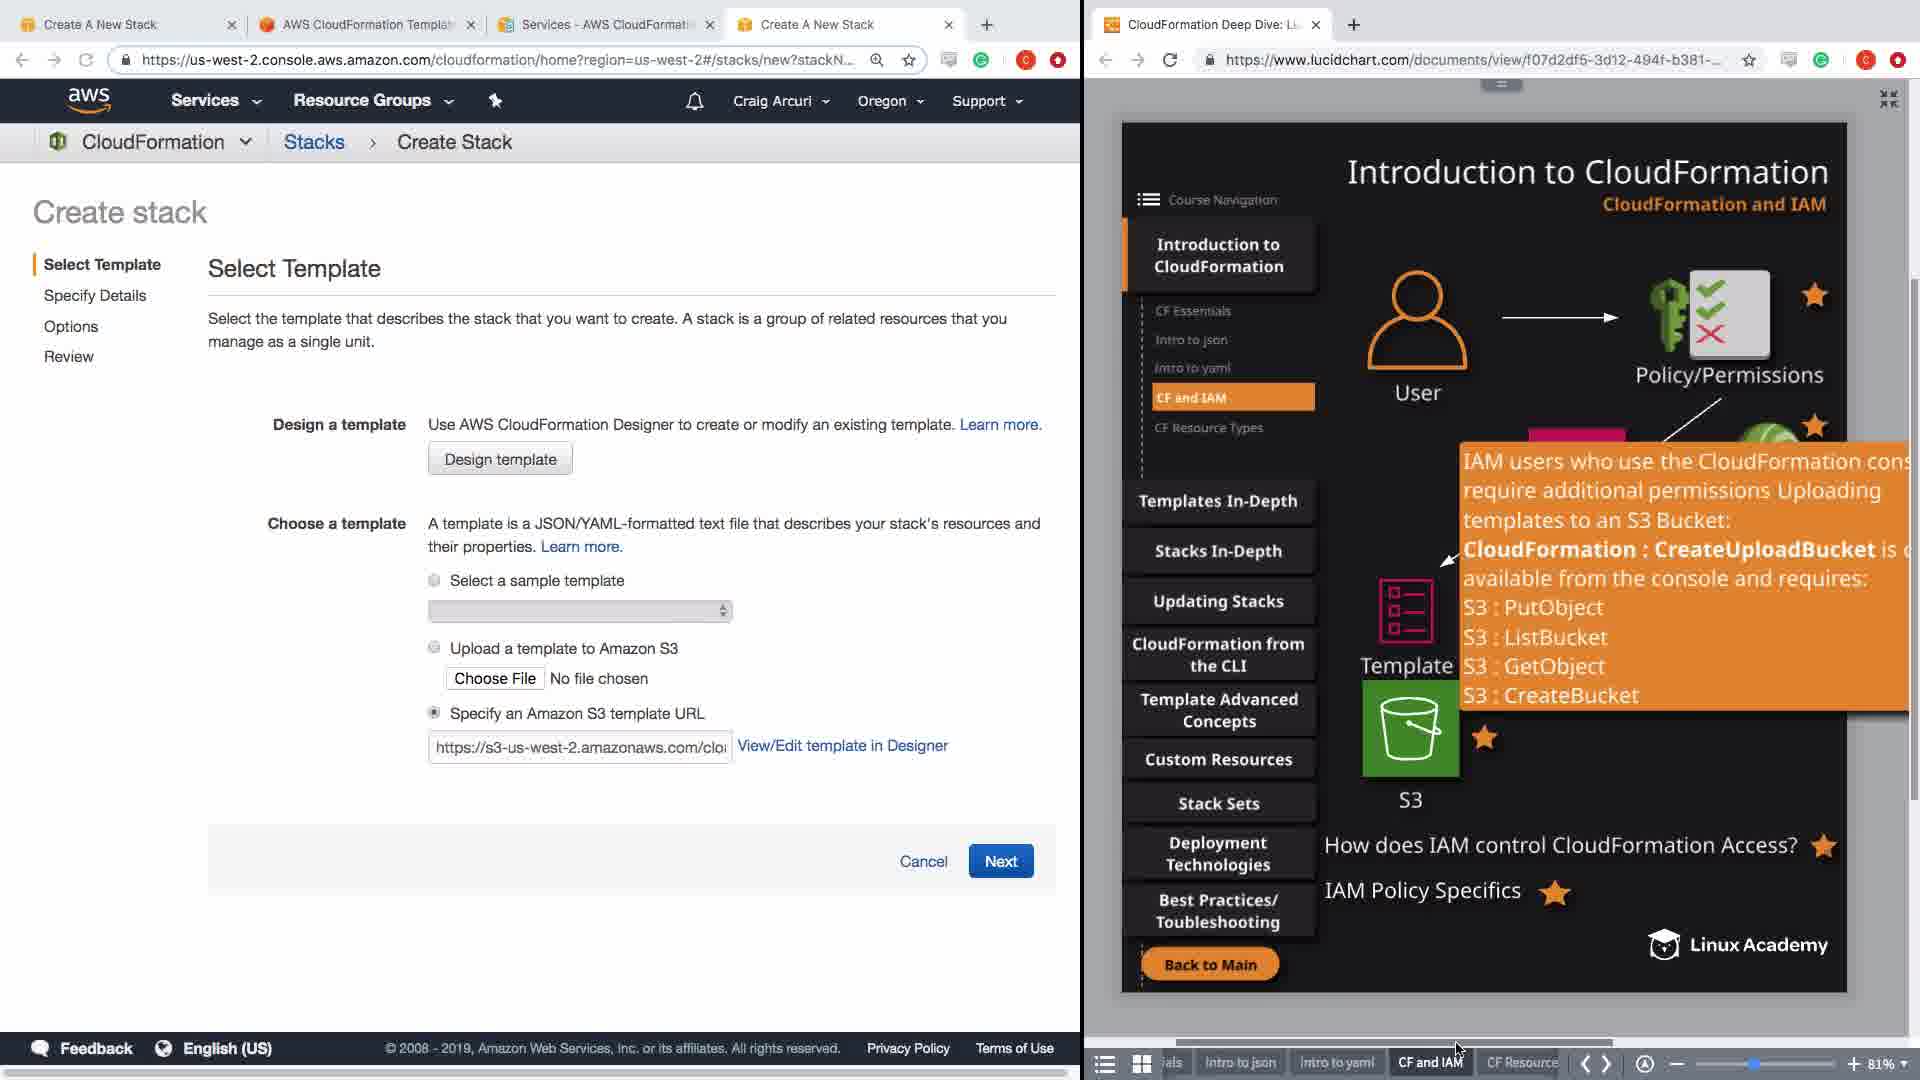This screenshot has height=1080, width=1920.
Task: Click the Lucidchart page list icon
Action: point(1104,1064)
